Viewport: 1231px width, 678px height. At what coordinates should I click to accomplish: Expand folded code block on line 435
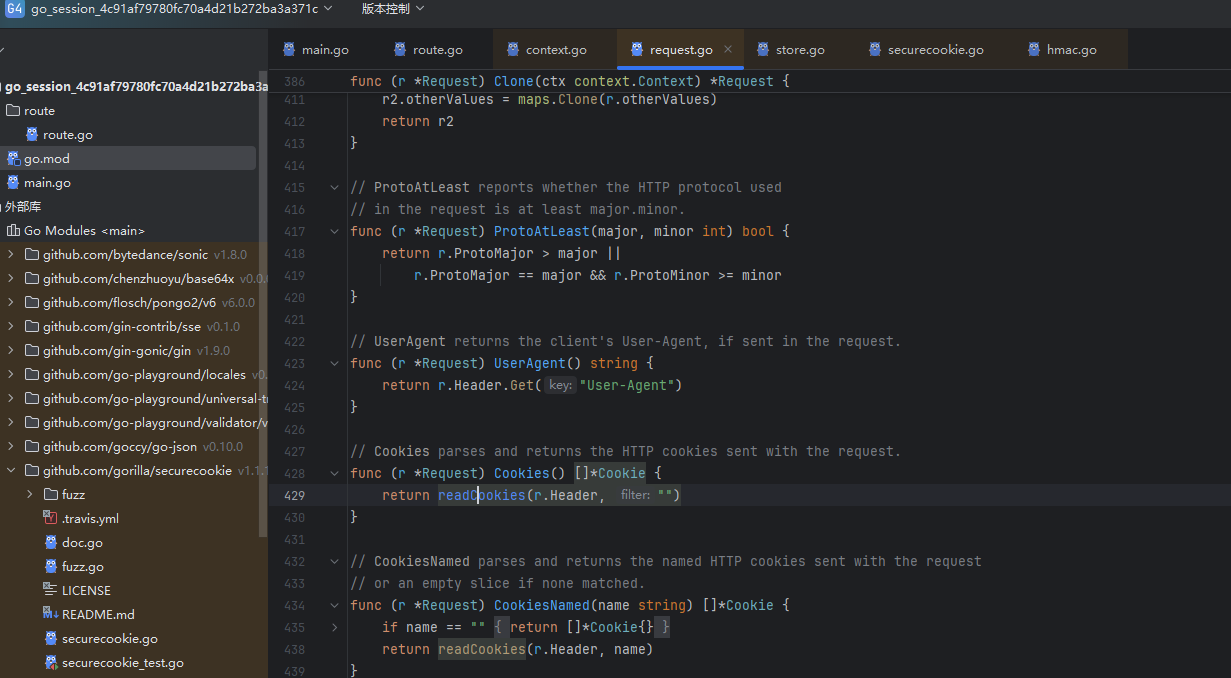coord(334,628)
